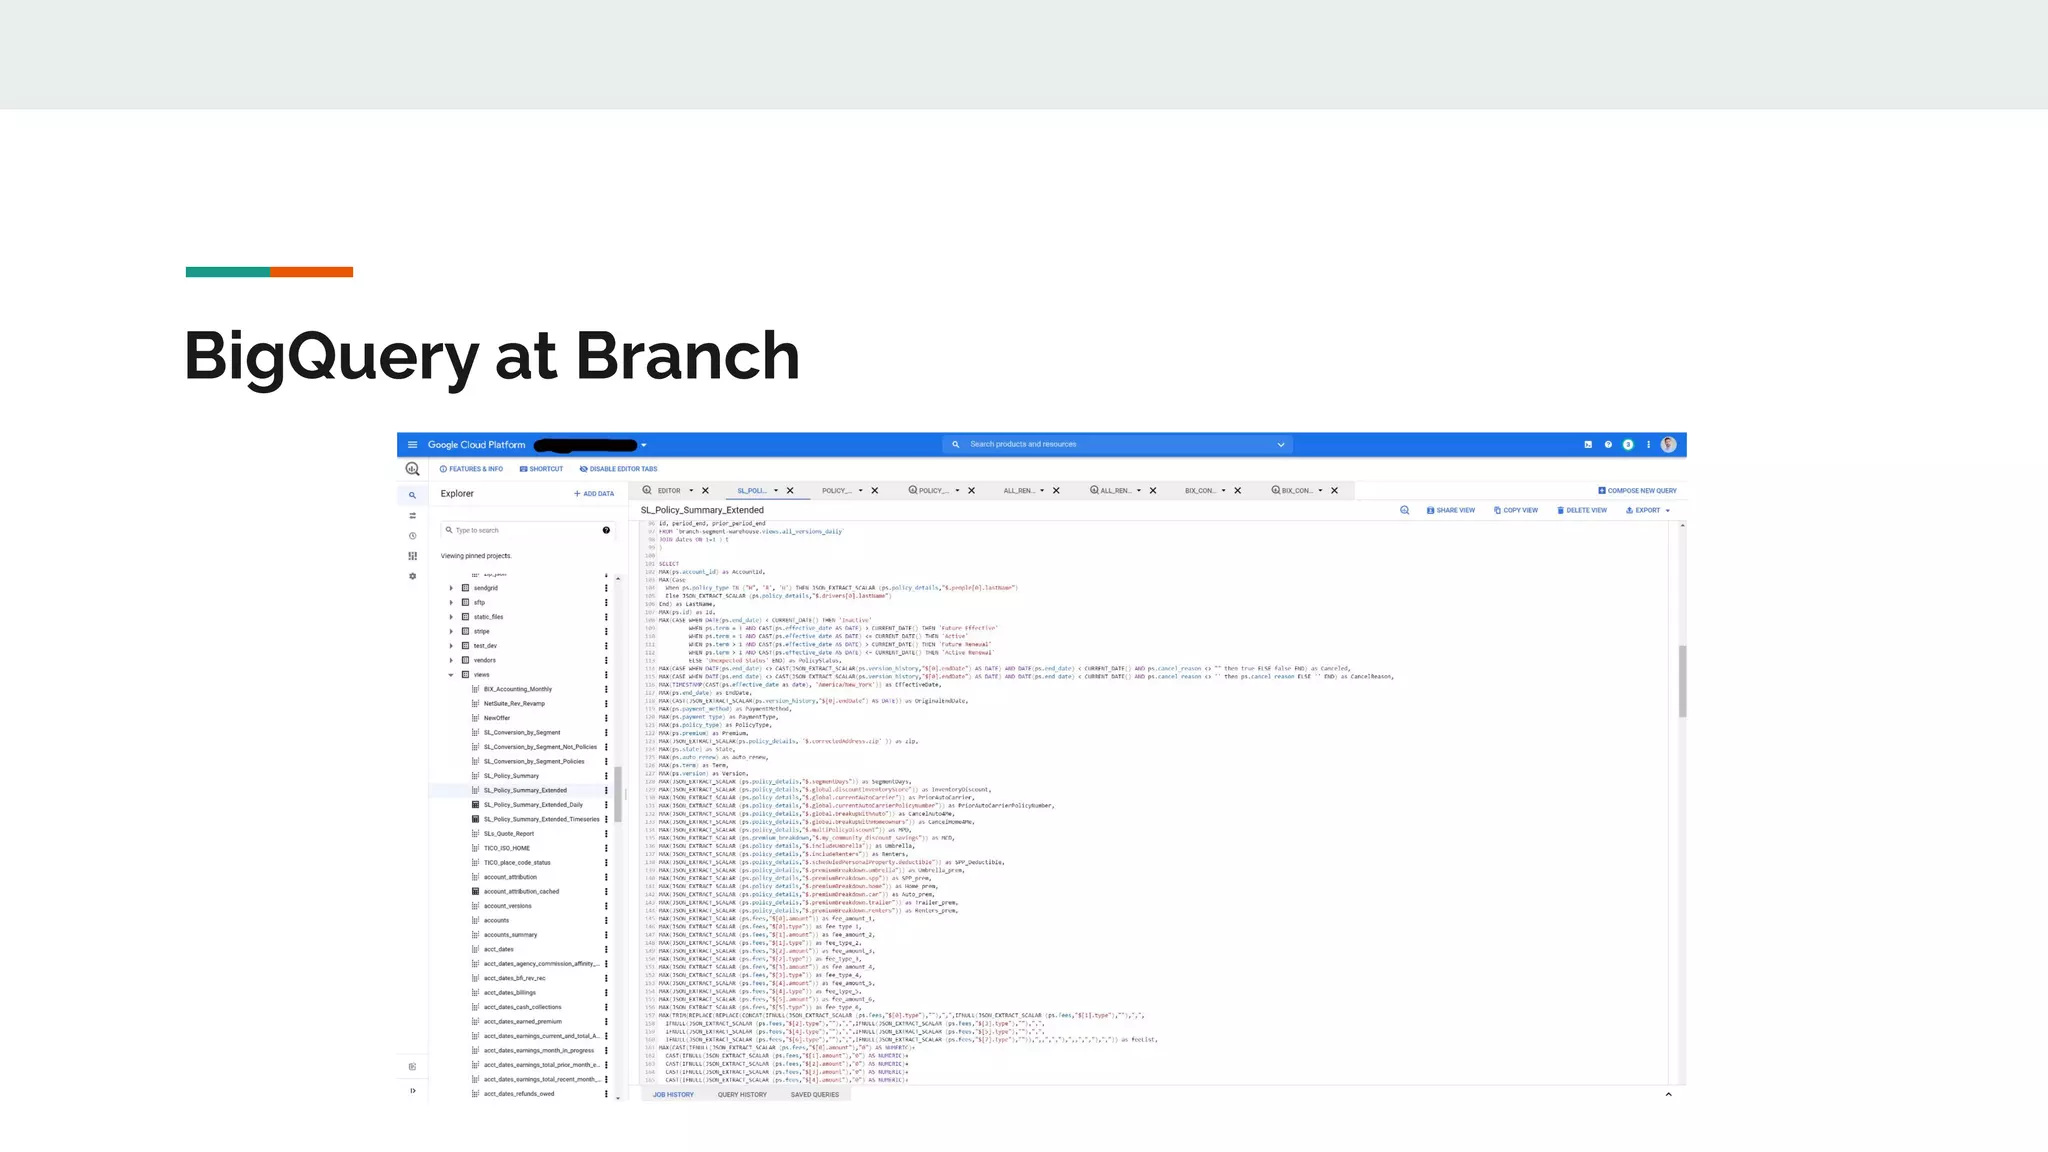Open the Explorer search help icon
The height and width of the screenshot is (1152, 2048).
point(606,530)
